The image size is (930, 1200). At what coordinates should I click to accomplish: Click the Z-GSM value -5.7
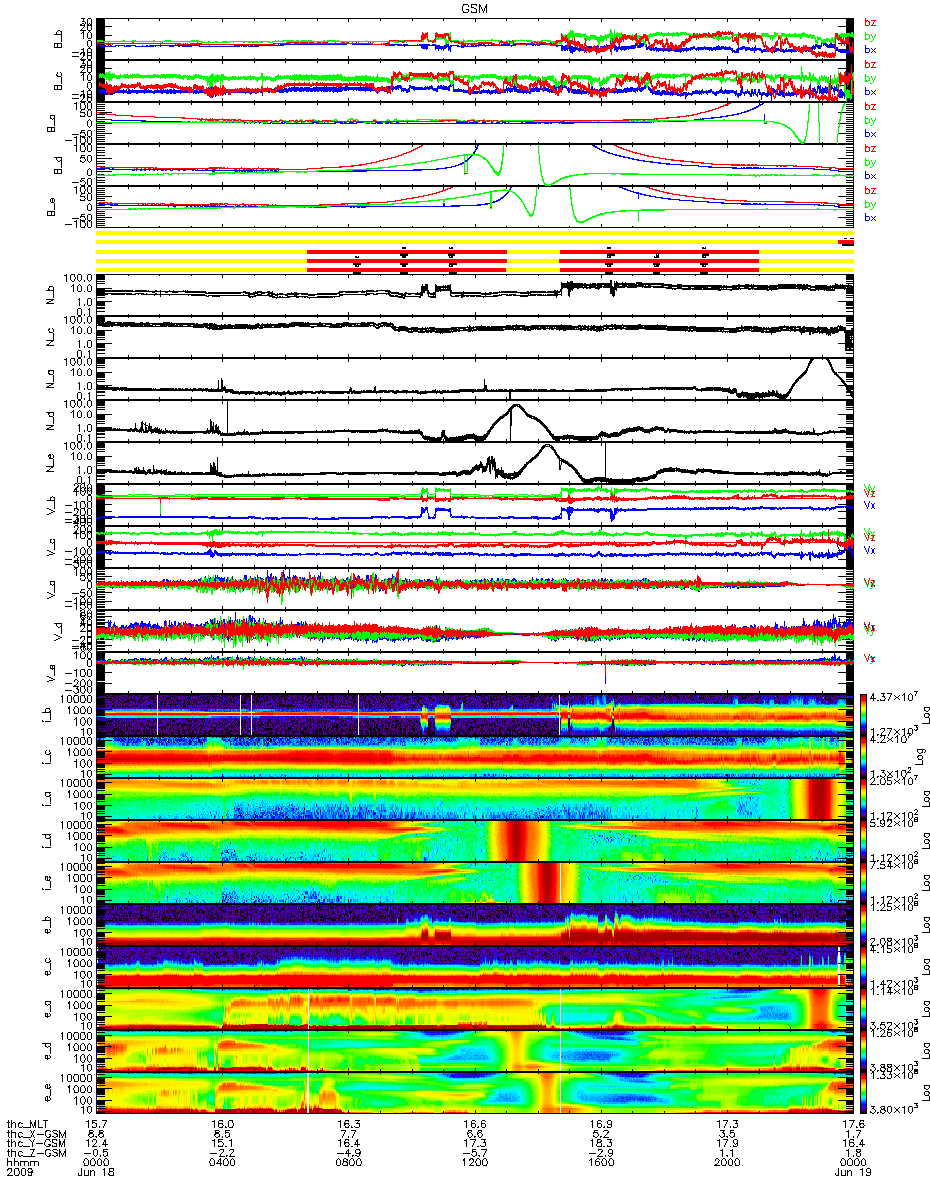point(474,1154)
